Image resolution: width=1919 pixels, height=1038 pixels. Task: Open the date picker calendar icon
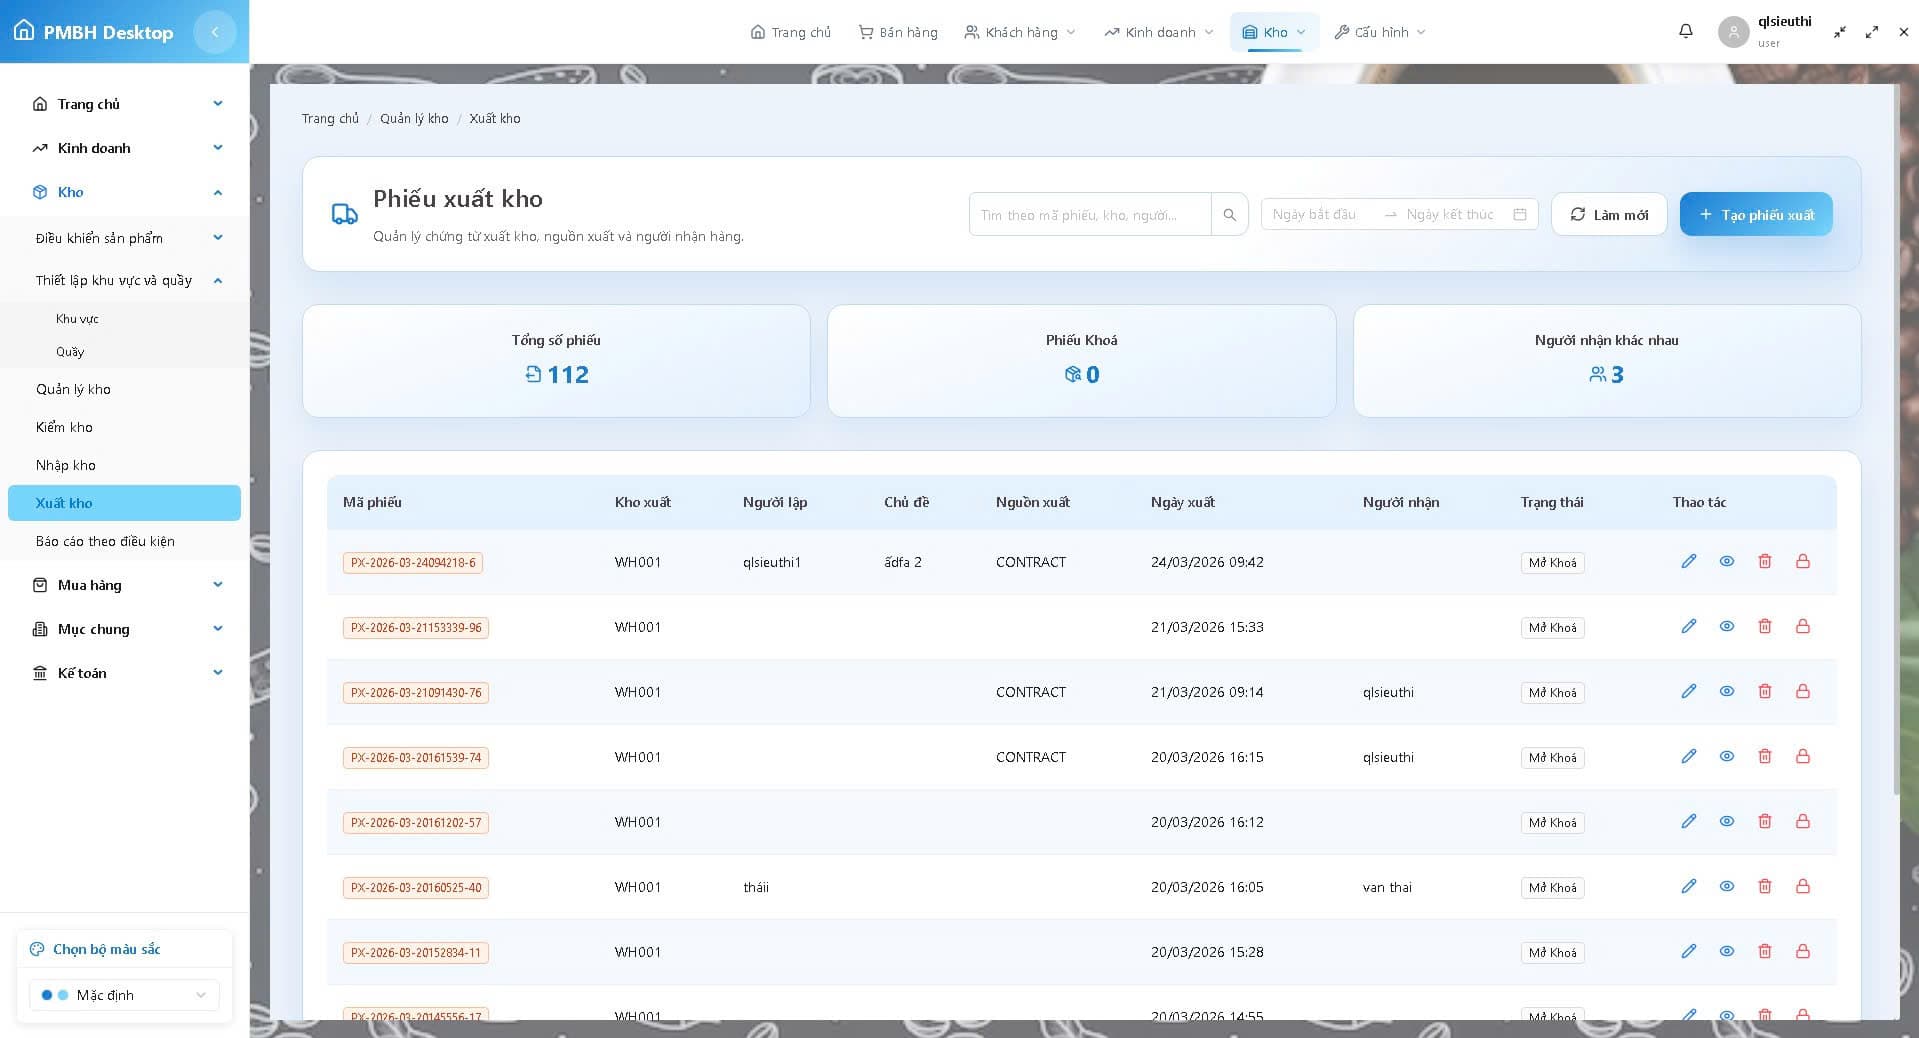coord(1519,214)
